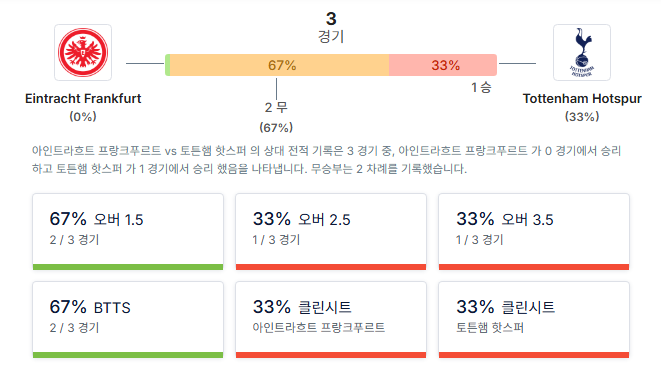This screenshot has height=369, width=661.
Task: Select the 아인트라흐트 프랑크푸르트 클린시트 card
Action: [331, 320]
